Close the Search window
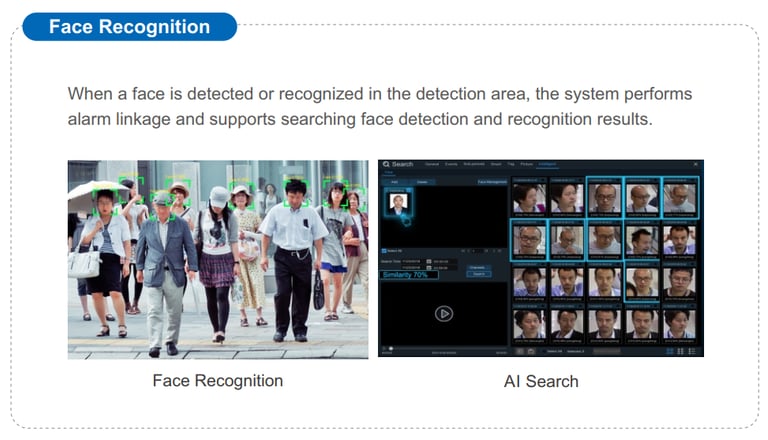768x440 pixels. (696, 164)
